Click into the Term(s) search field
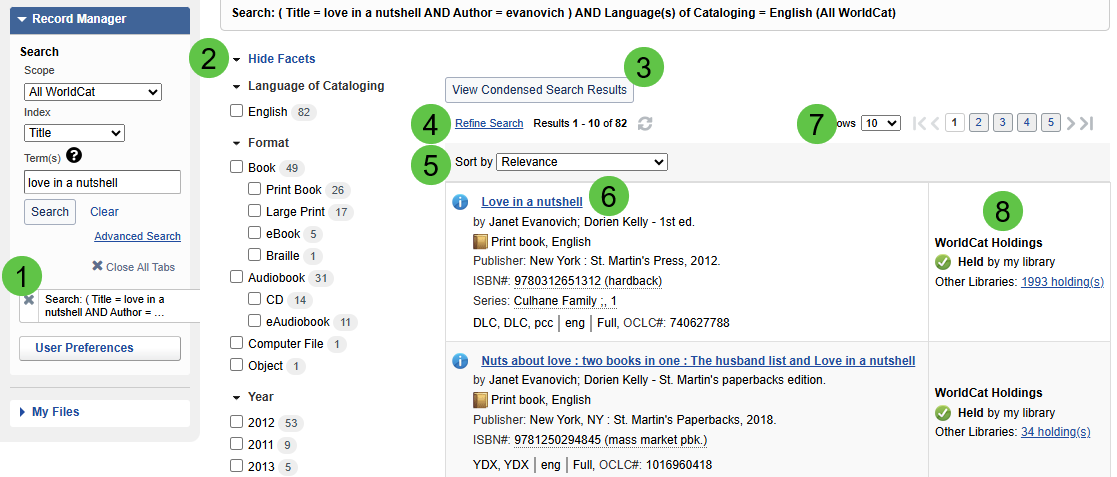 click(x=102, y=182)
